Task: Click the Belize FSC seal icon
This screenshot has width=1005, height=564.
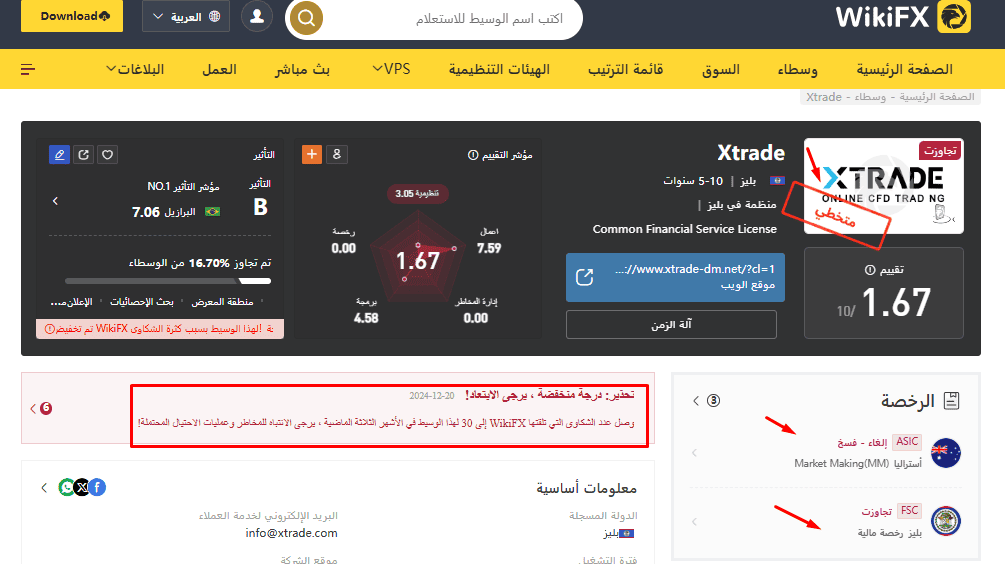Action: tap(945, 521)
